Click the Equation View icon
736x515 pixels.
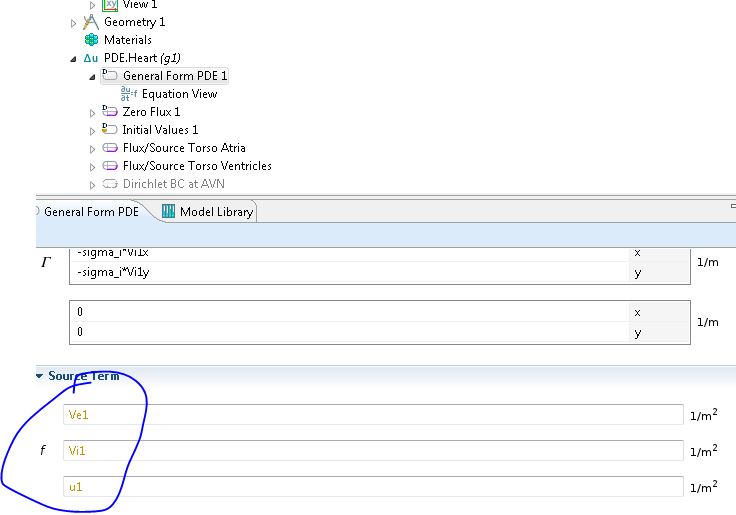click(x=128, y=94)
